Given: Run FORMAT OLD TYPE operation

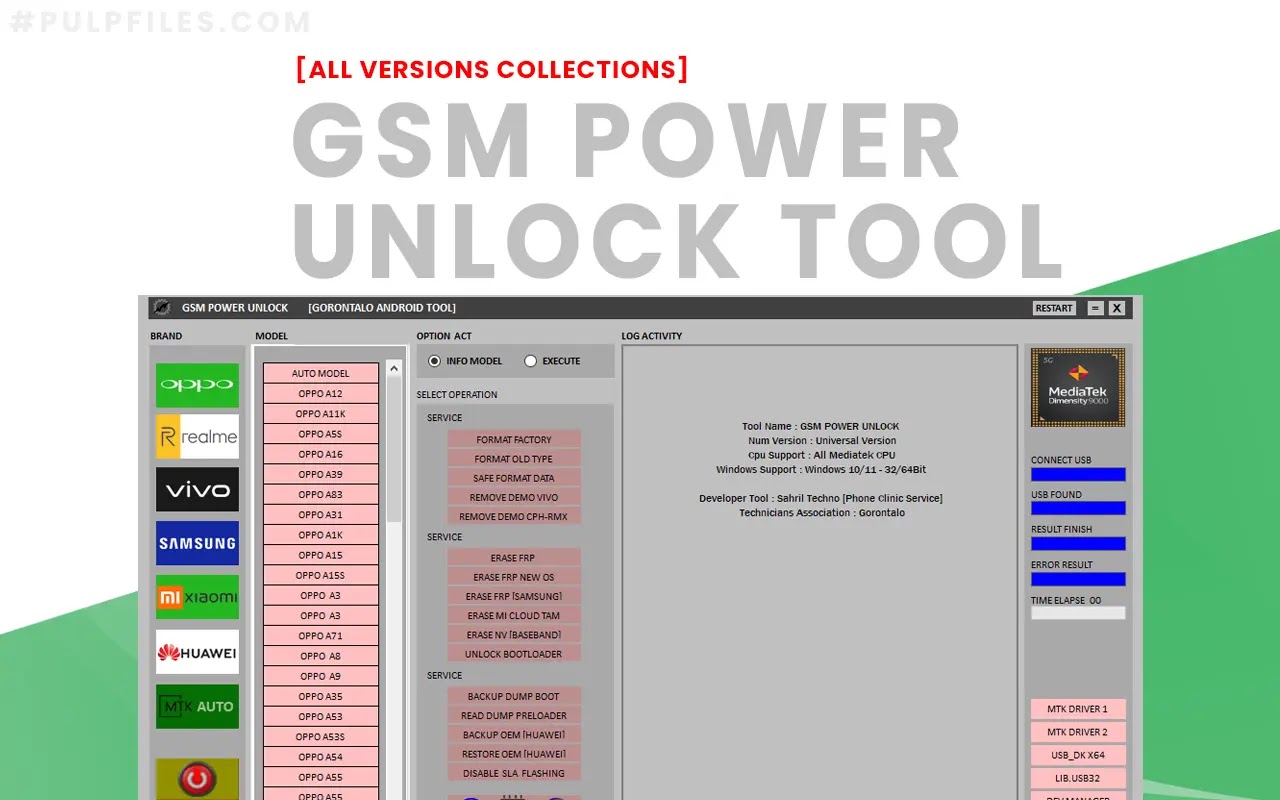Looking at the screenshot, I should [x=514, y=459].
